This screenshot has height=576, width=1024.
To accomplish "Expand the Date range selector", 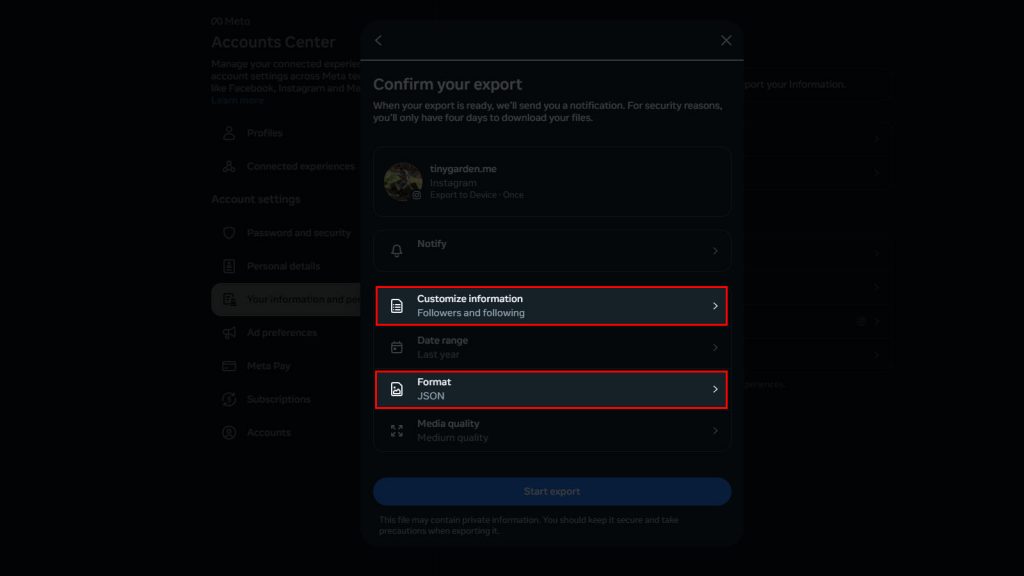I will [552, 347].
